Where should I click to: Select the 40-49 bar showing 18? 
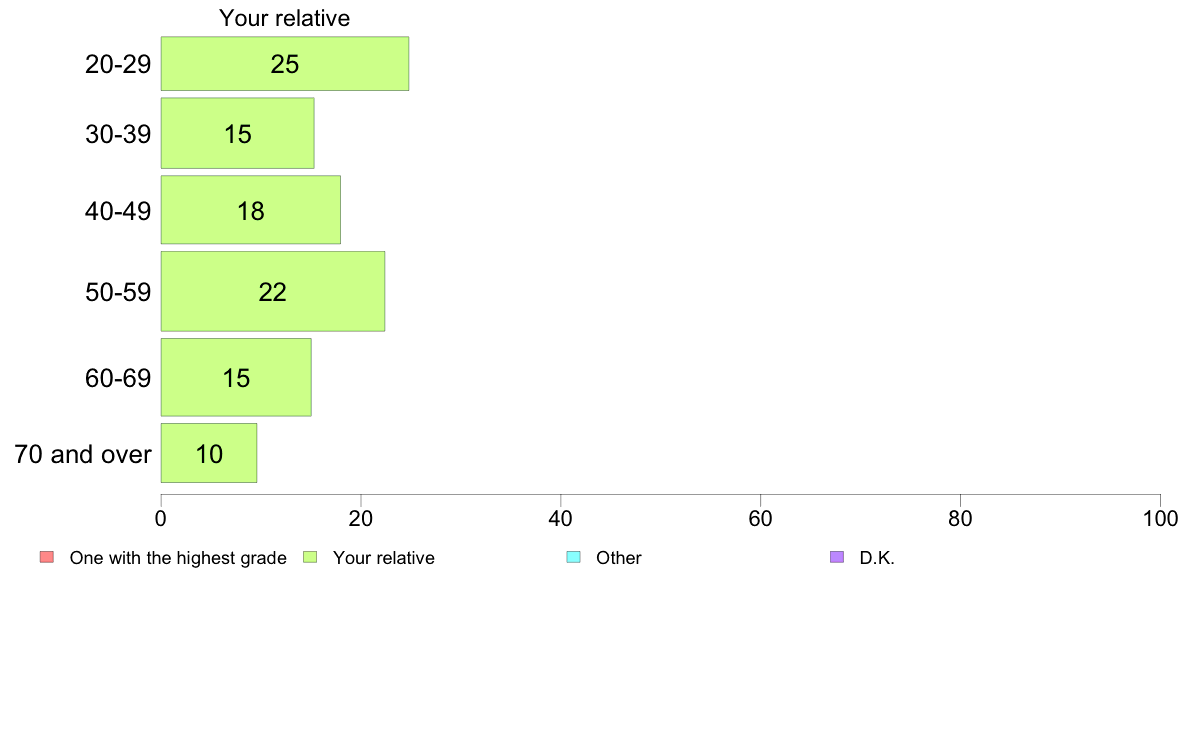click(x=251, y=210)
